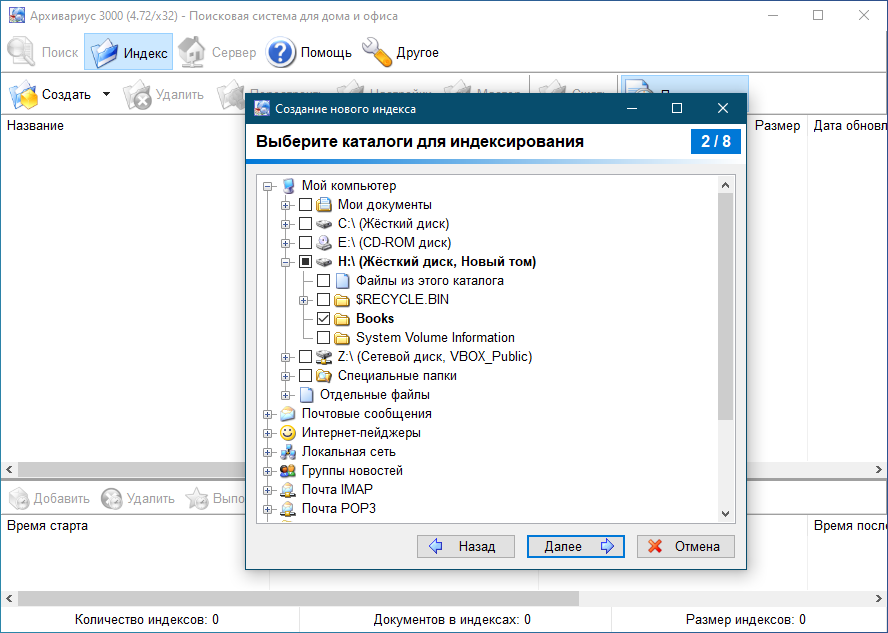Image resolution: width=888 pixels, height=633 pixels.
Task: Open the Другое menu
Action: coord(401,52)
